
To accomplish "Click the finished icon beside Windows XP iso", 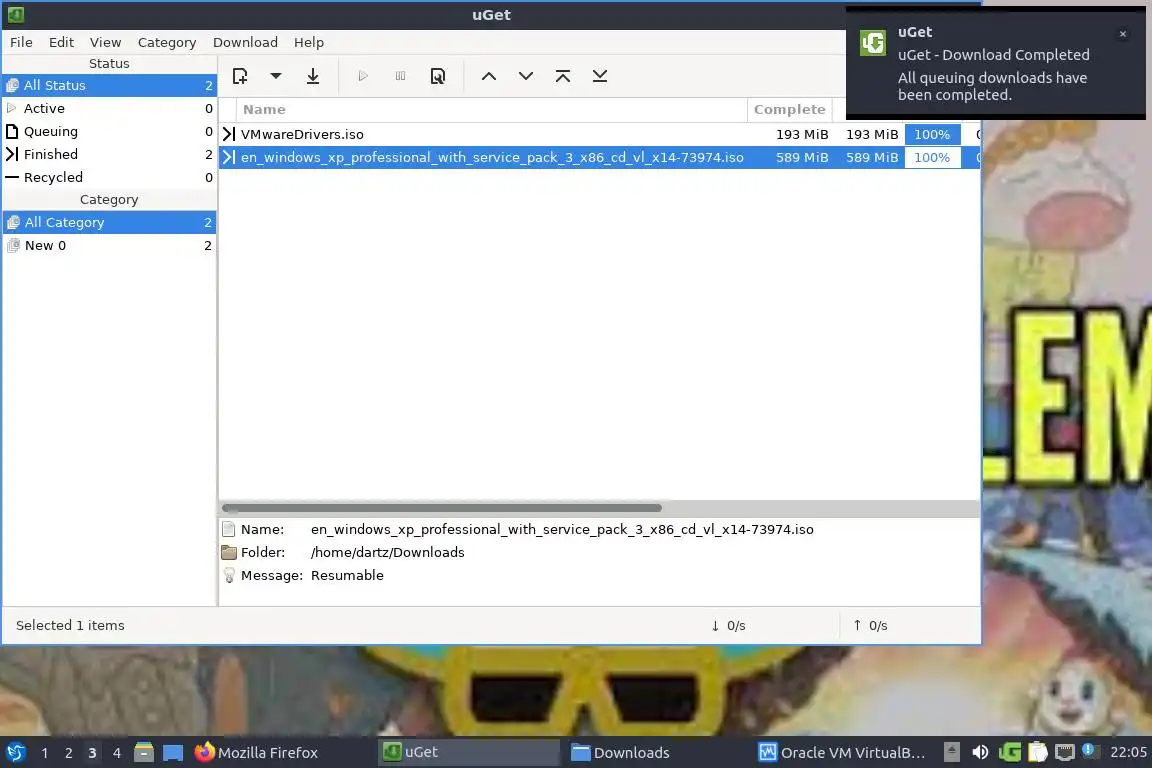I will (228, 157).
